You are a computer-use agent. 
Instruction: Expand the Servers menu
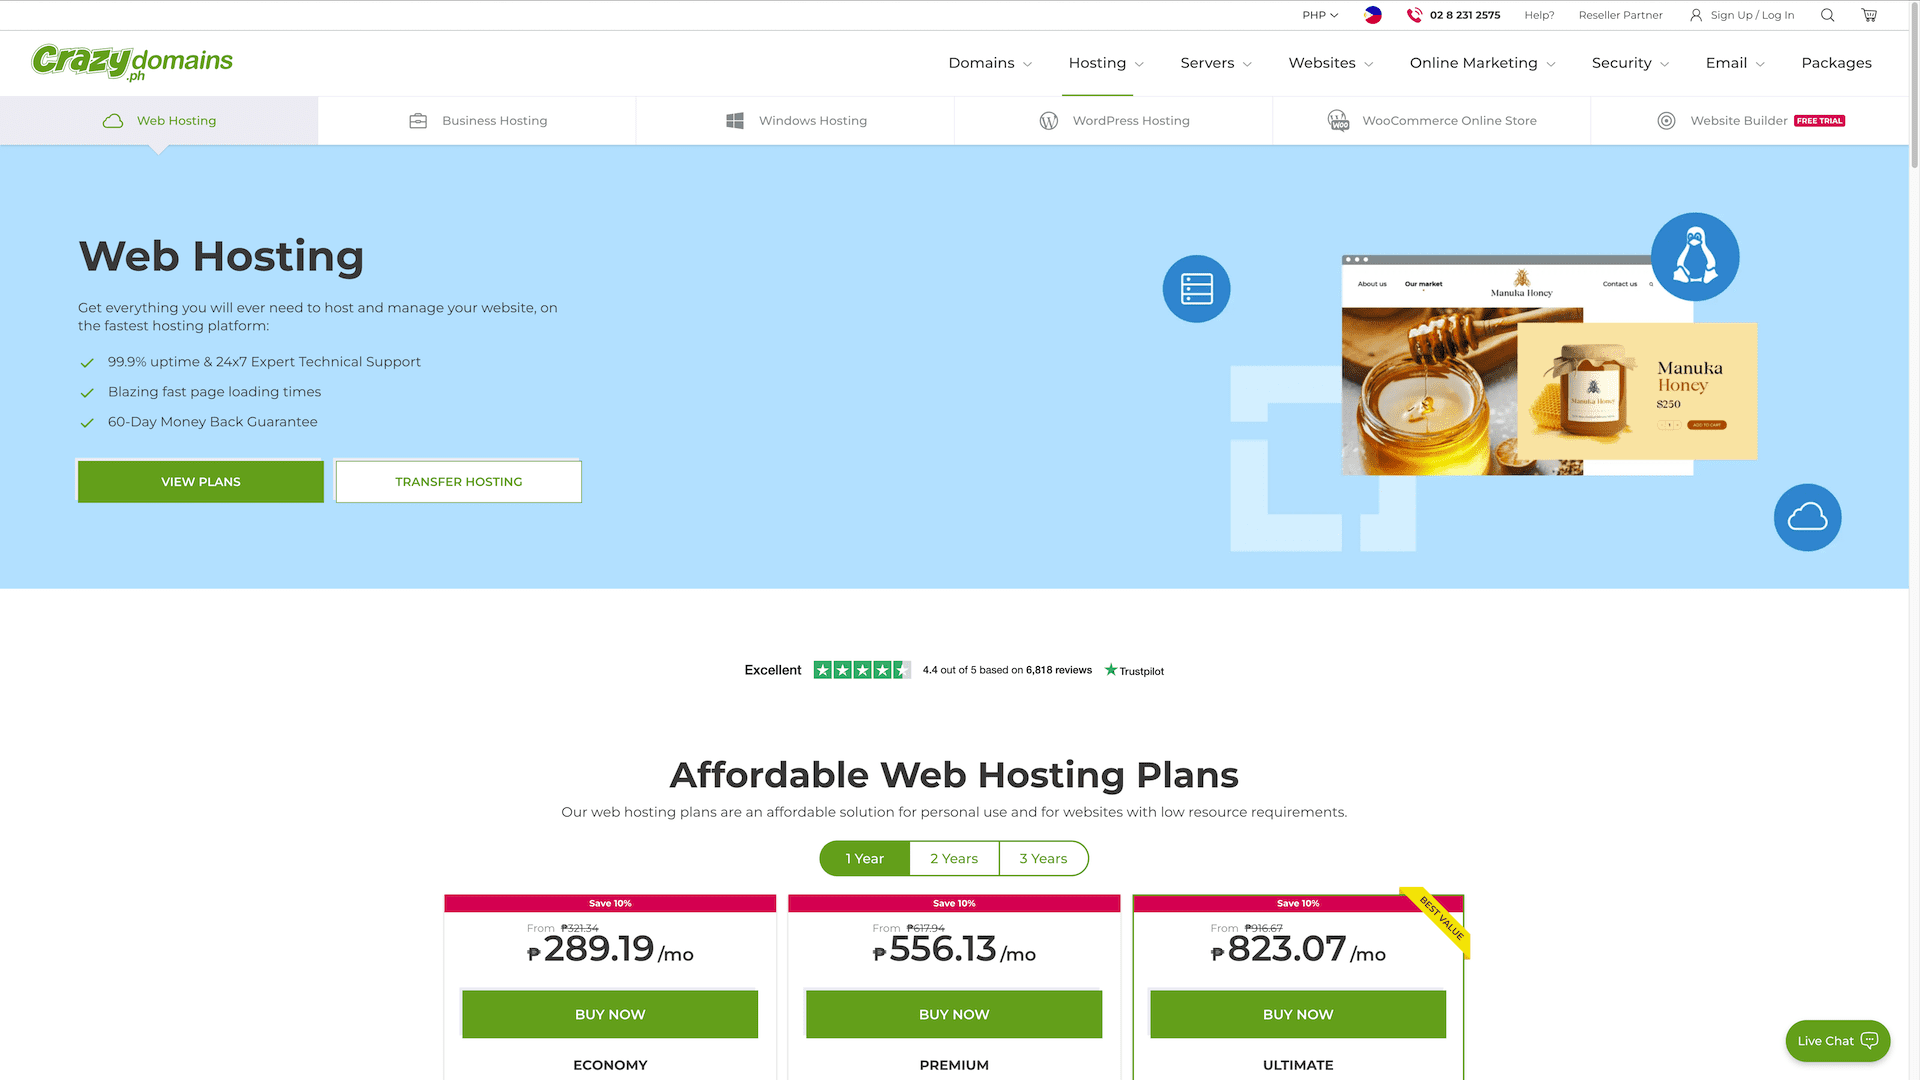click(x=1216, y=63)
